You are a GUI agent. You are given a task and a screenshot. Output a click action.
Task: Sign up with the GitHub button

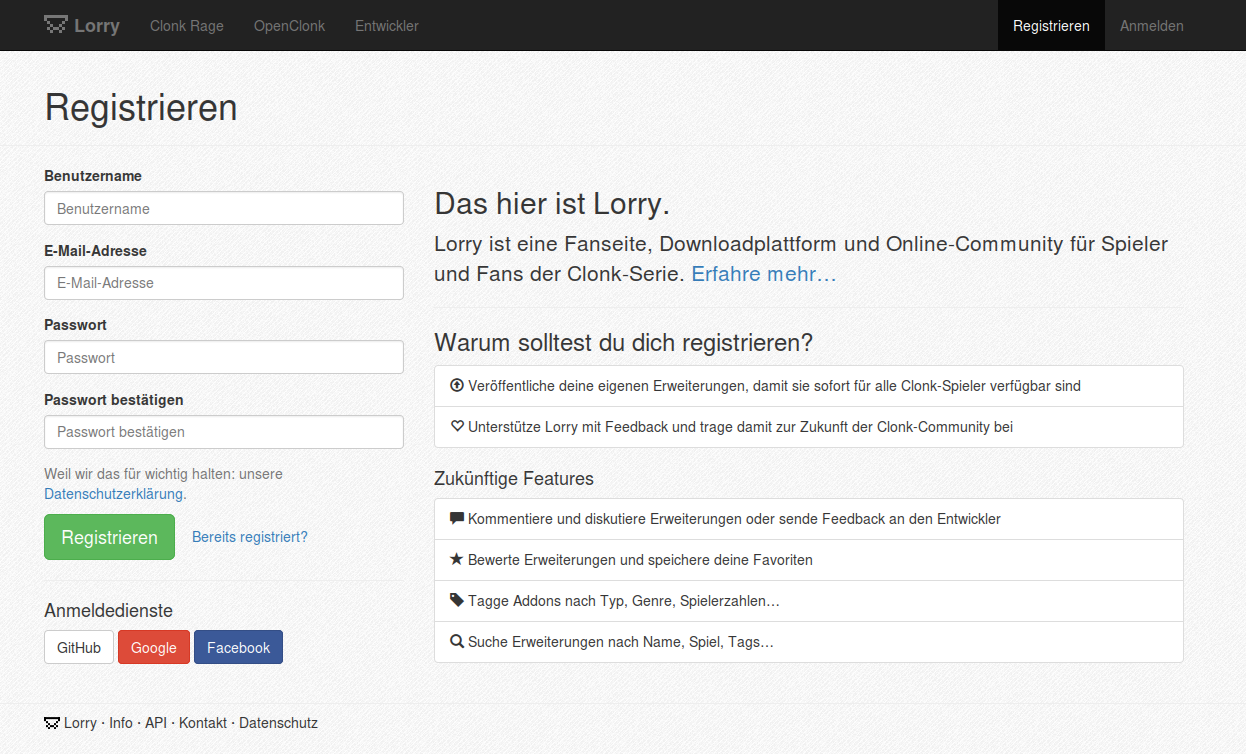(79, 647)
